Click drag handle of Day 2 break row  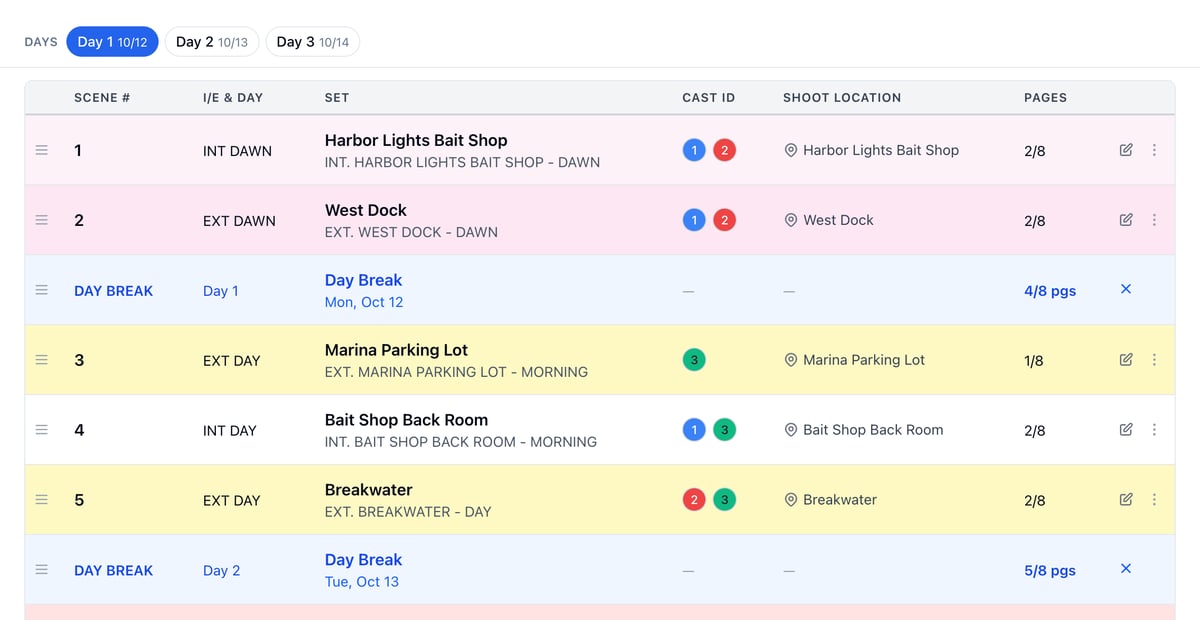41,570
